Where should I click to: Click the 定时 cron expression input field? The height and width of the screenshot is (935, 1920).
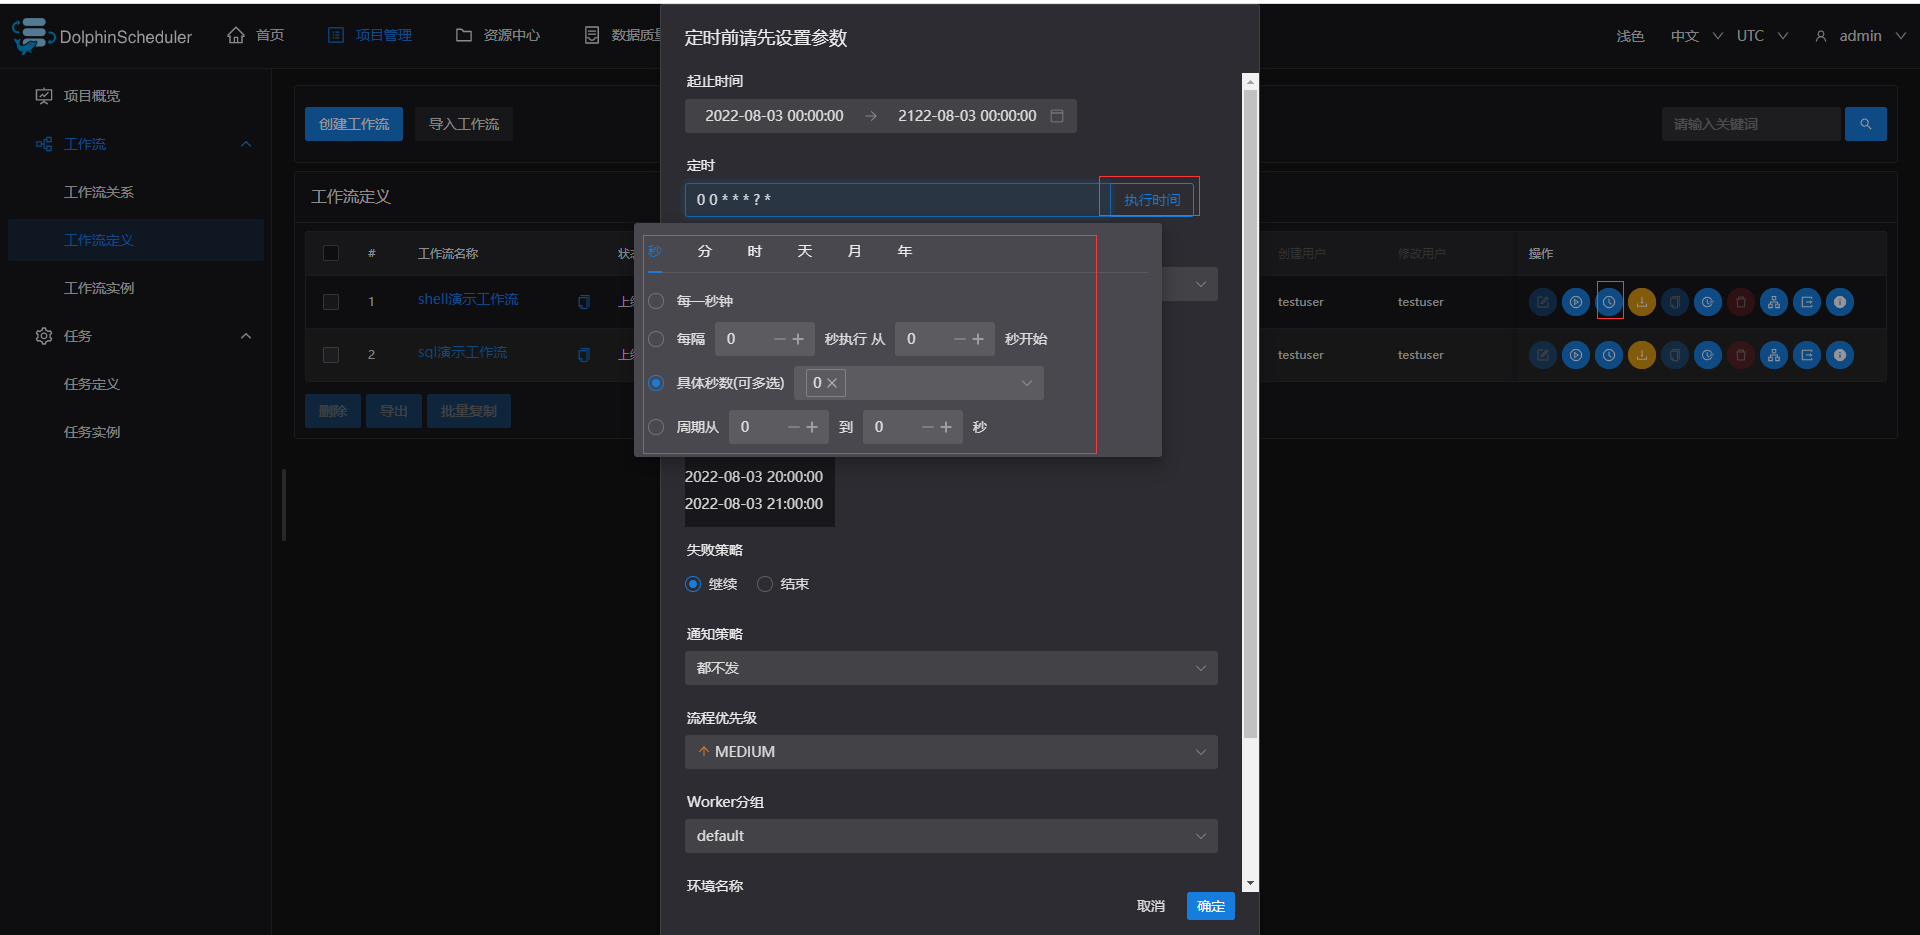897,200
